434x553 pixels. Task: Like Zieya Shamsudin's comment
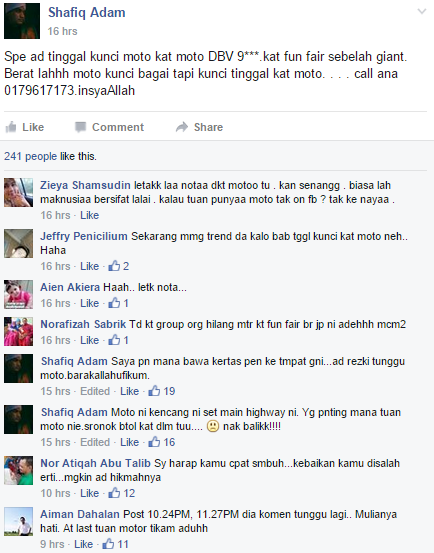coord(90,215)
